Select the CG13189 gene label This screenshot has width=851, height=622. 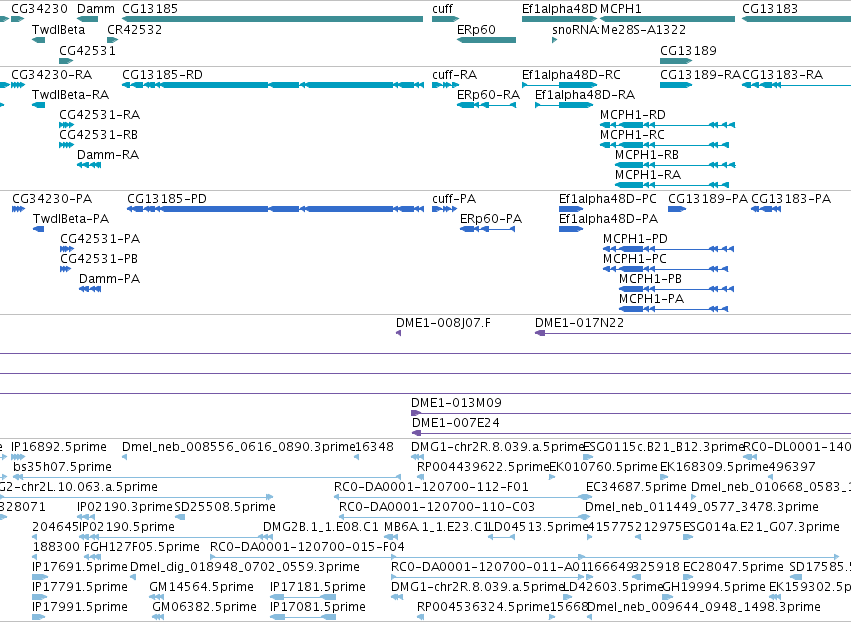(x=688, y=50)
